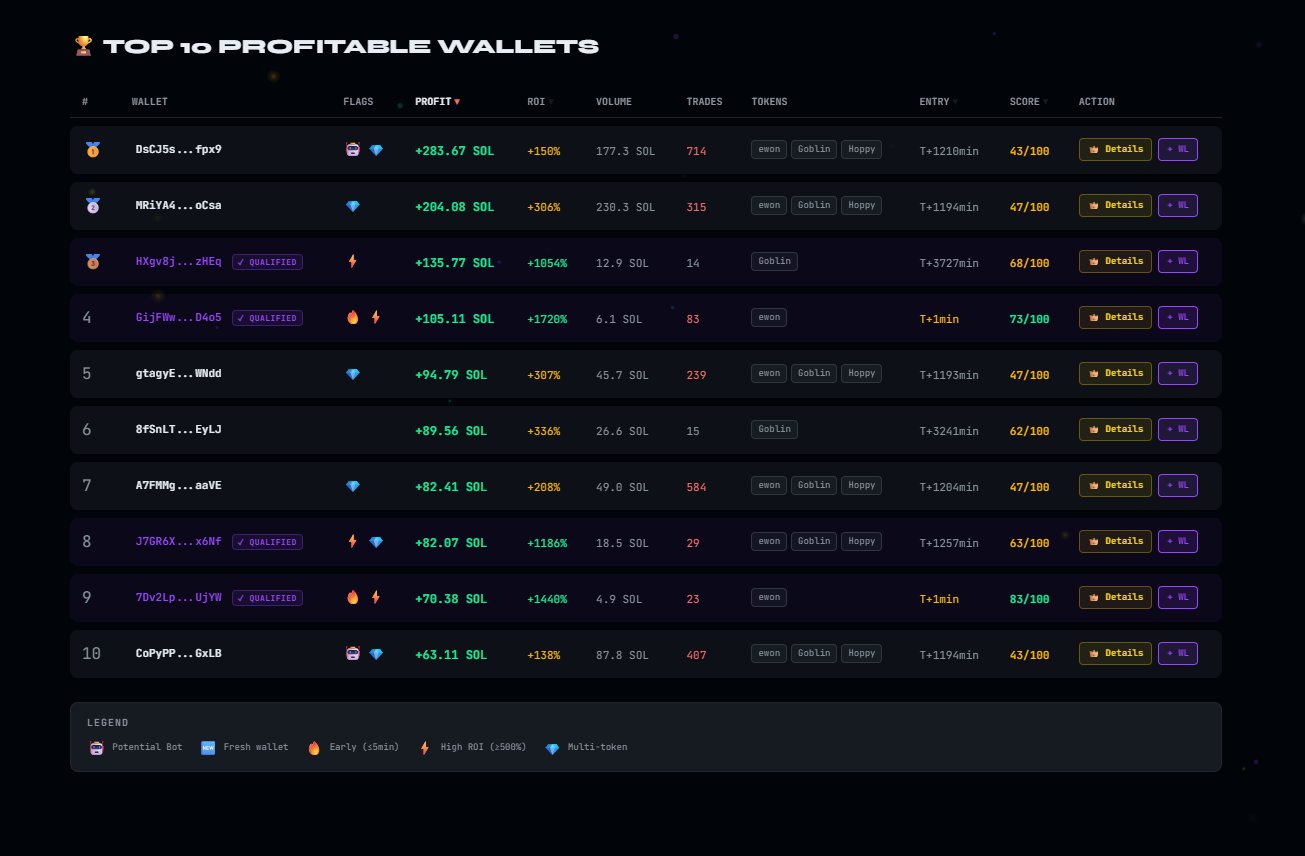Open Details for wallet DsCJ5s...fpx9
Viewport: 1305px width, 856px height.
[1115, 149]
